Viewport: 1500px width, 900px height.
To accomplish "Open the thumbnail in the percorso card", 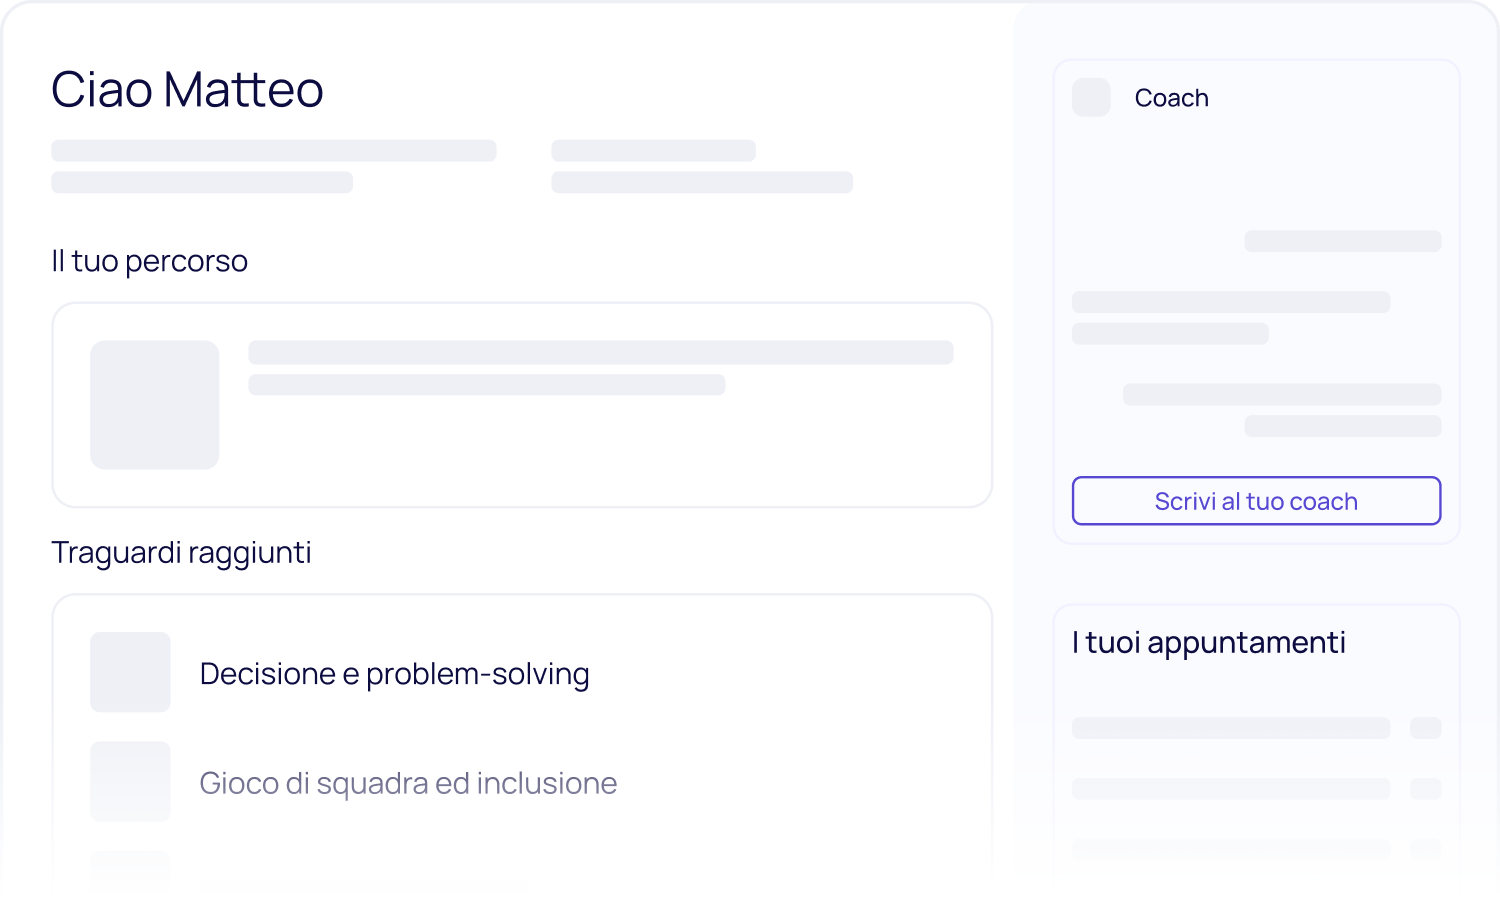I will pos(155,405).
